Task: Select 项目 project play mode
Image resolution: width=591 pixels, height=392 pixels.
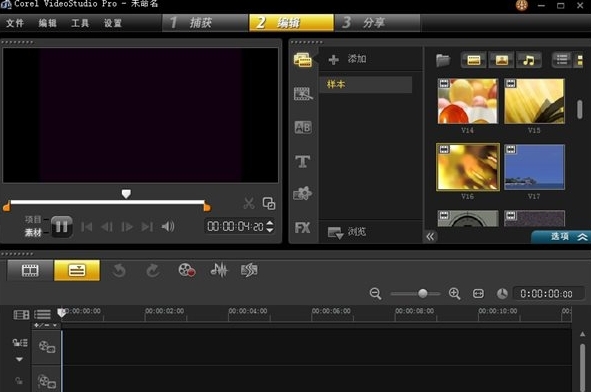Action: click(x=33, y=219)
